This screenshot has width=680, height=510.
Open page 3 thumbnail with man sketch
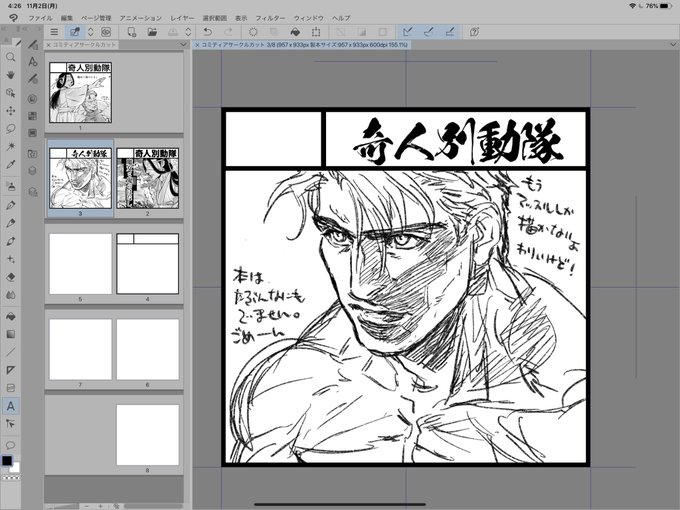[x=81, y=178]
